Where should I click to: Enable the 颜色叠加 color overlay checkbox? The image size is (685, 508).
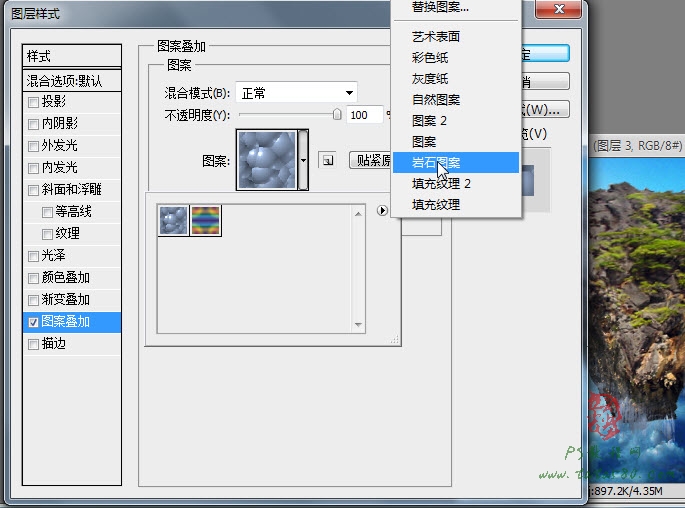[x=33, y=278]
